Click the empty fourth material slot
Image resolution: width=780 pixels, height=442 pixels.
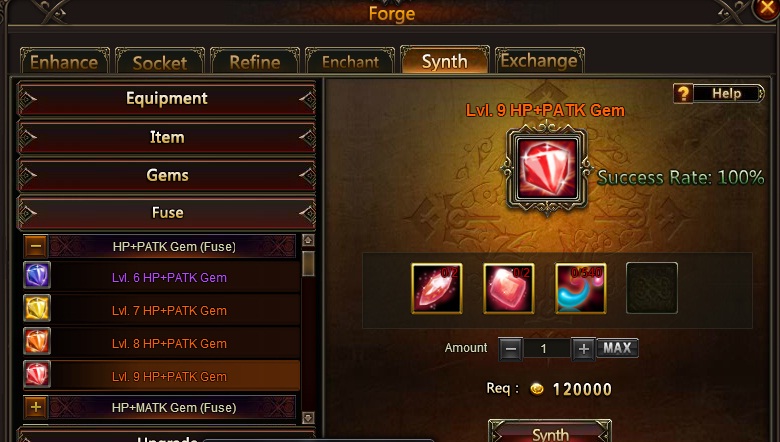[x=652, y=288]
